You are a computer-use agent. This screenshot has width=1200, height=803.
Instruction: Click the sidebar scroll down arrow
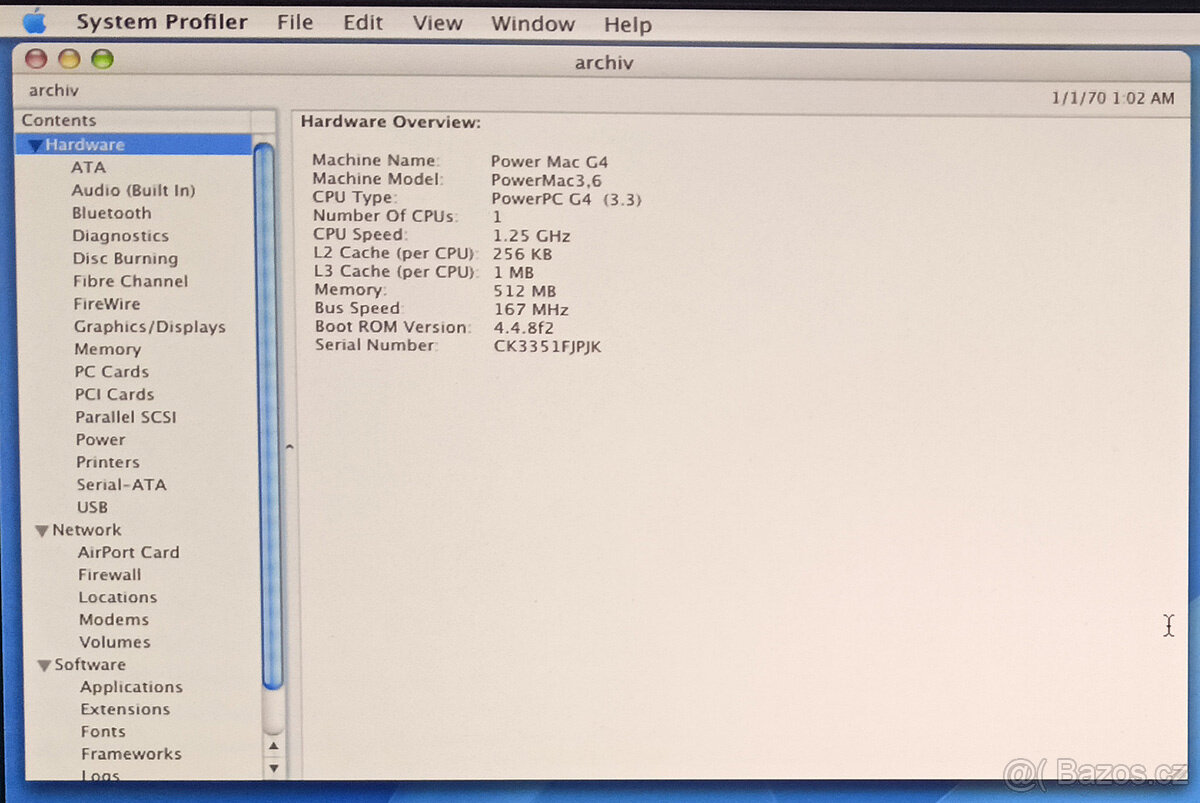point(273,768)
